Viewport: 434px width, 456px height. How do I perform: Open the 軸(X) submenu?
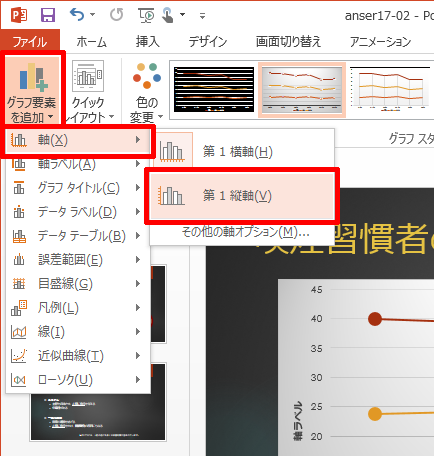(78, 140)
